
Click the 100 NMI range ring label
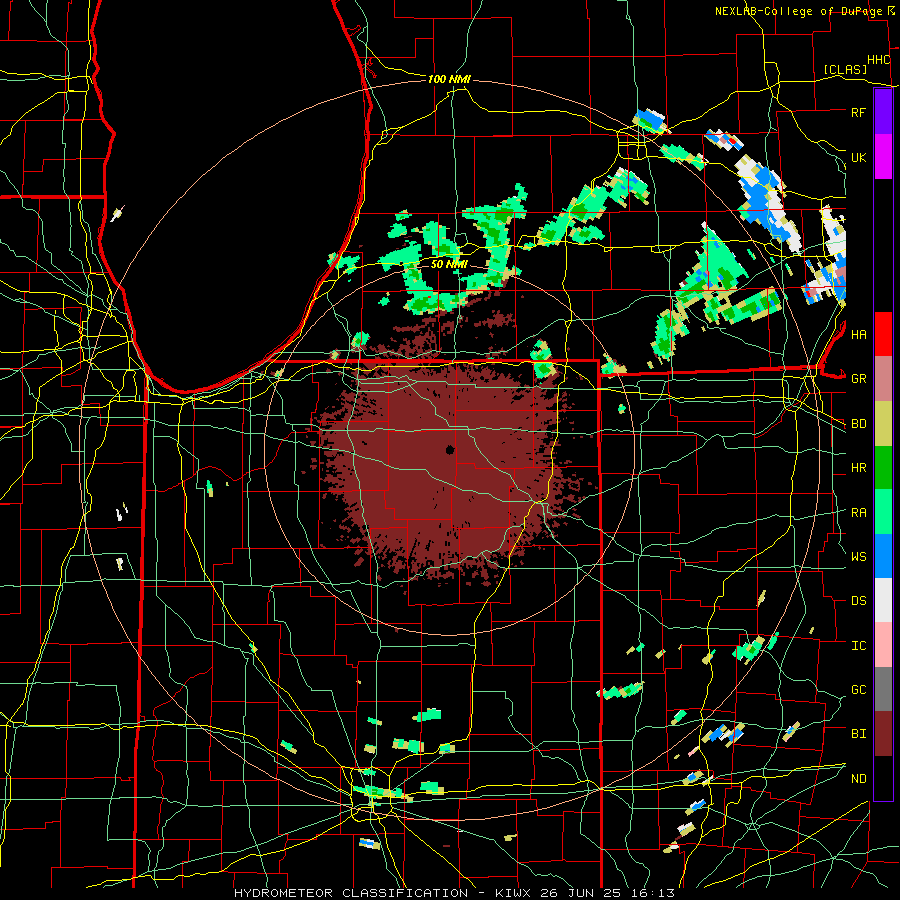(449, 79)
